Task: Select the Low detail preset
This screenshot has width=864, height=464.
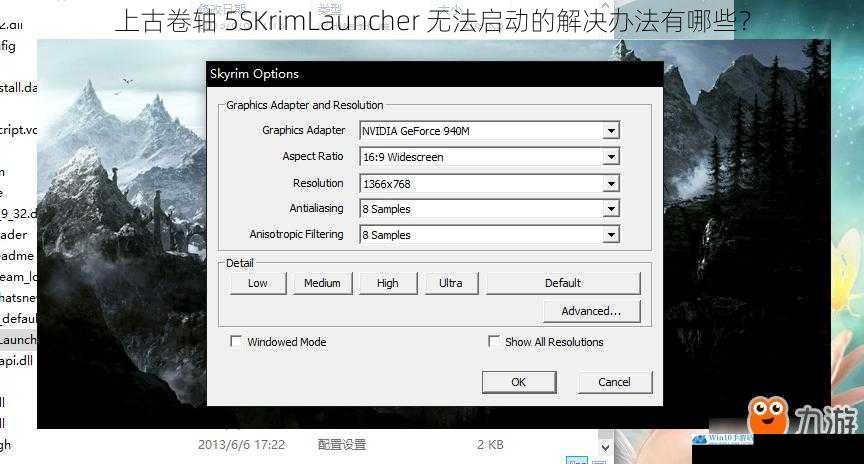Action: [258, 283]
